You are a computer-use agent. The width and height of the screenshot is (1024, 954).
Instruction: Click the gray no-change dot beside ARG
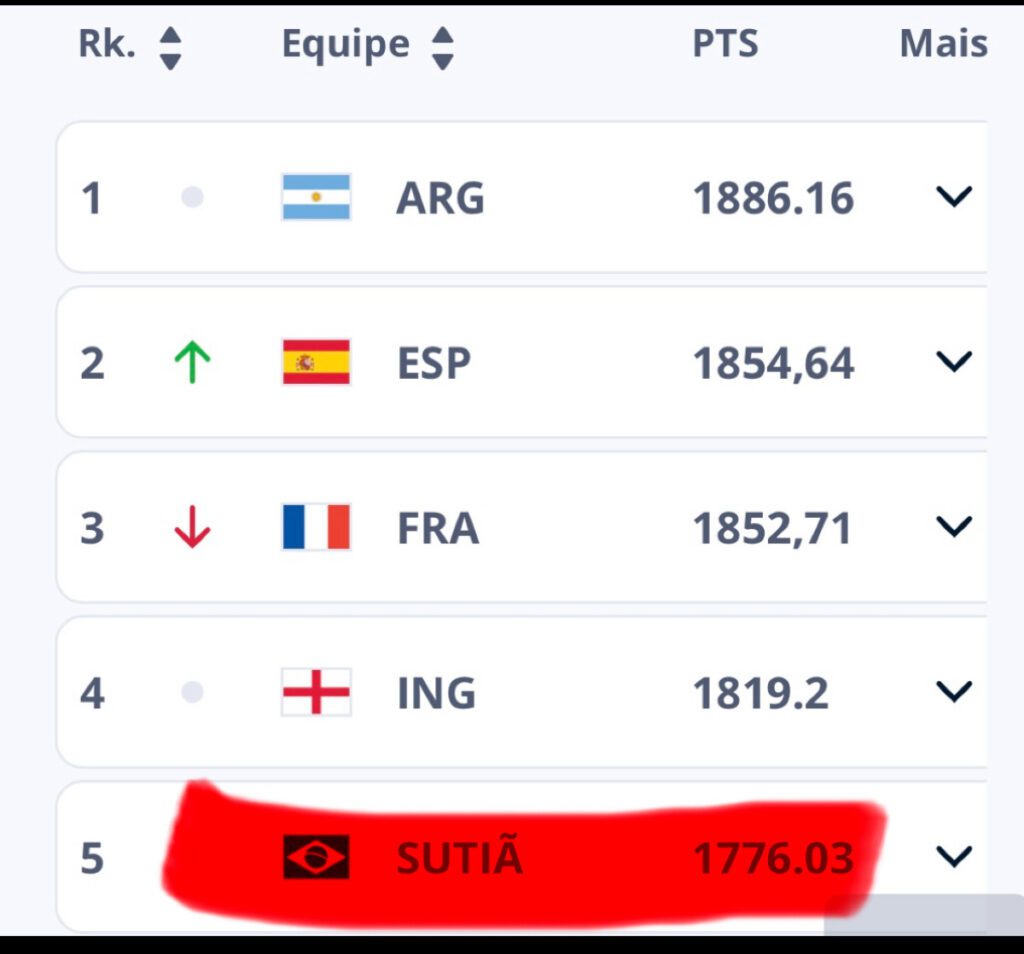point(192,197)
